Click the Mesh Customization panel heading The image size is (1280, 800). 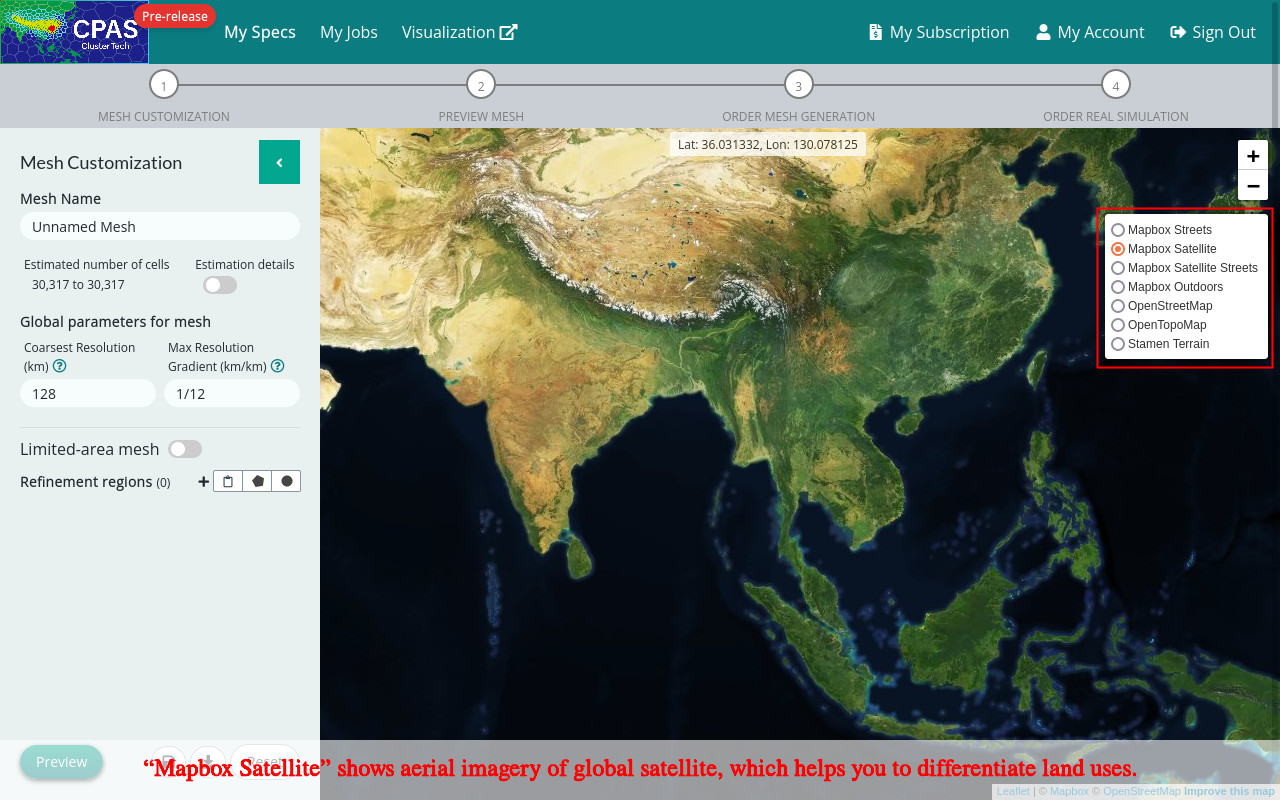pos(101,163)
